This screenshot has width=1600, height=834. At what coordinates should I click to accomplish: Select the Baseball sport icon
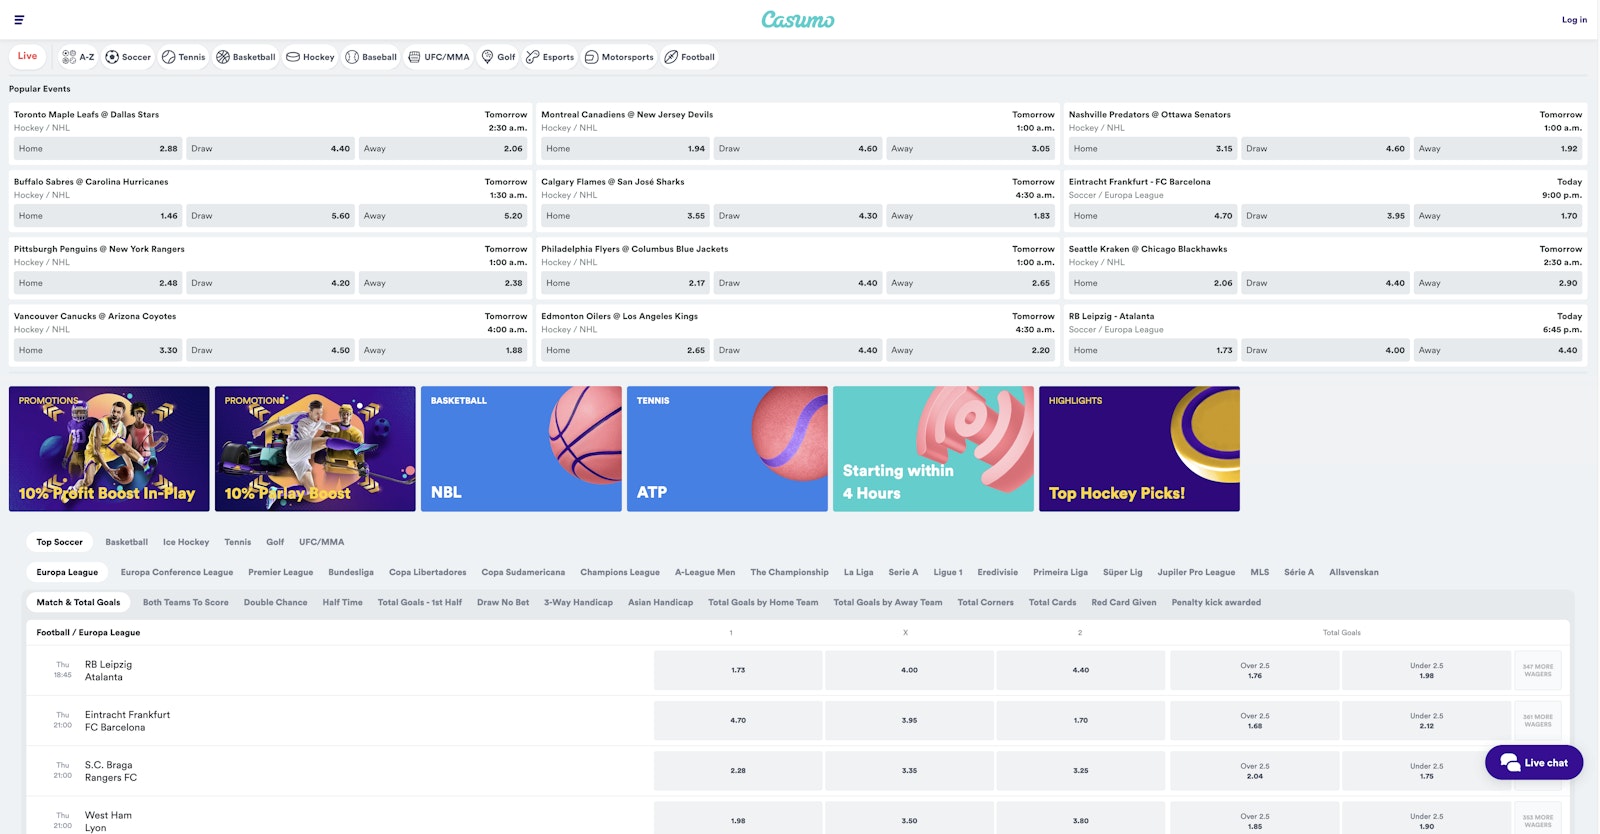click(352, 57)
